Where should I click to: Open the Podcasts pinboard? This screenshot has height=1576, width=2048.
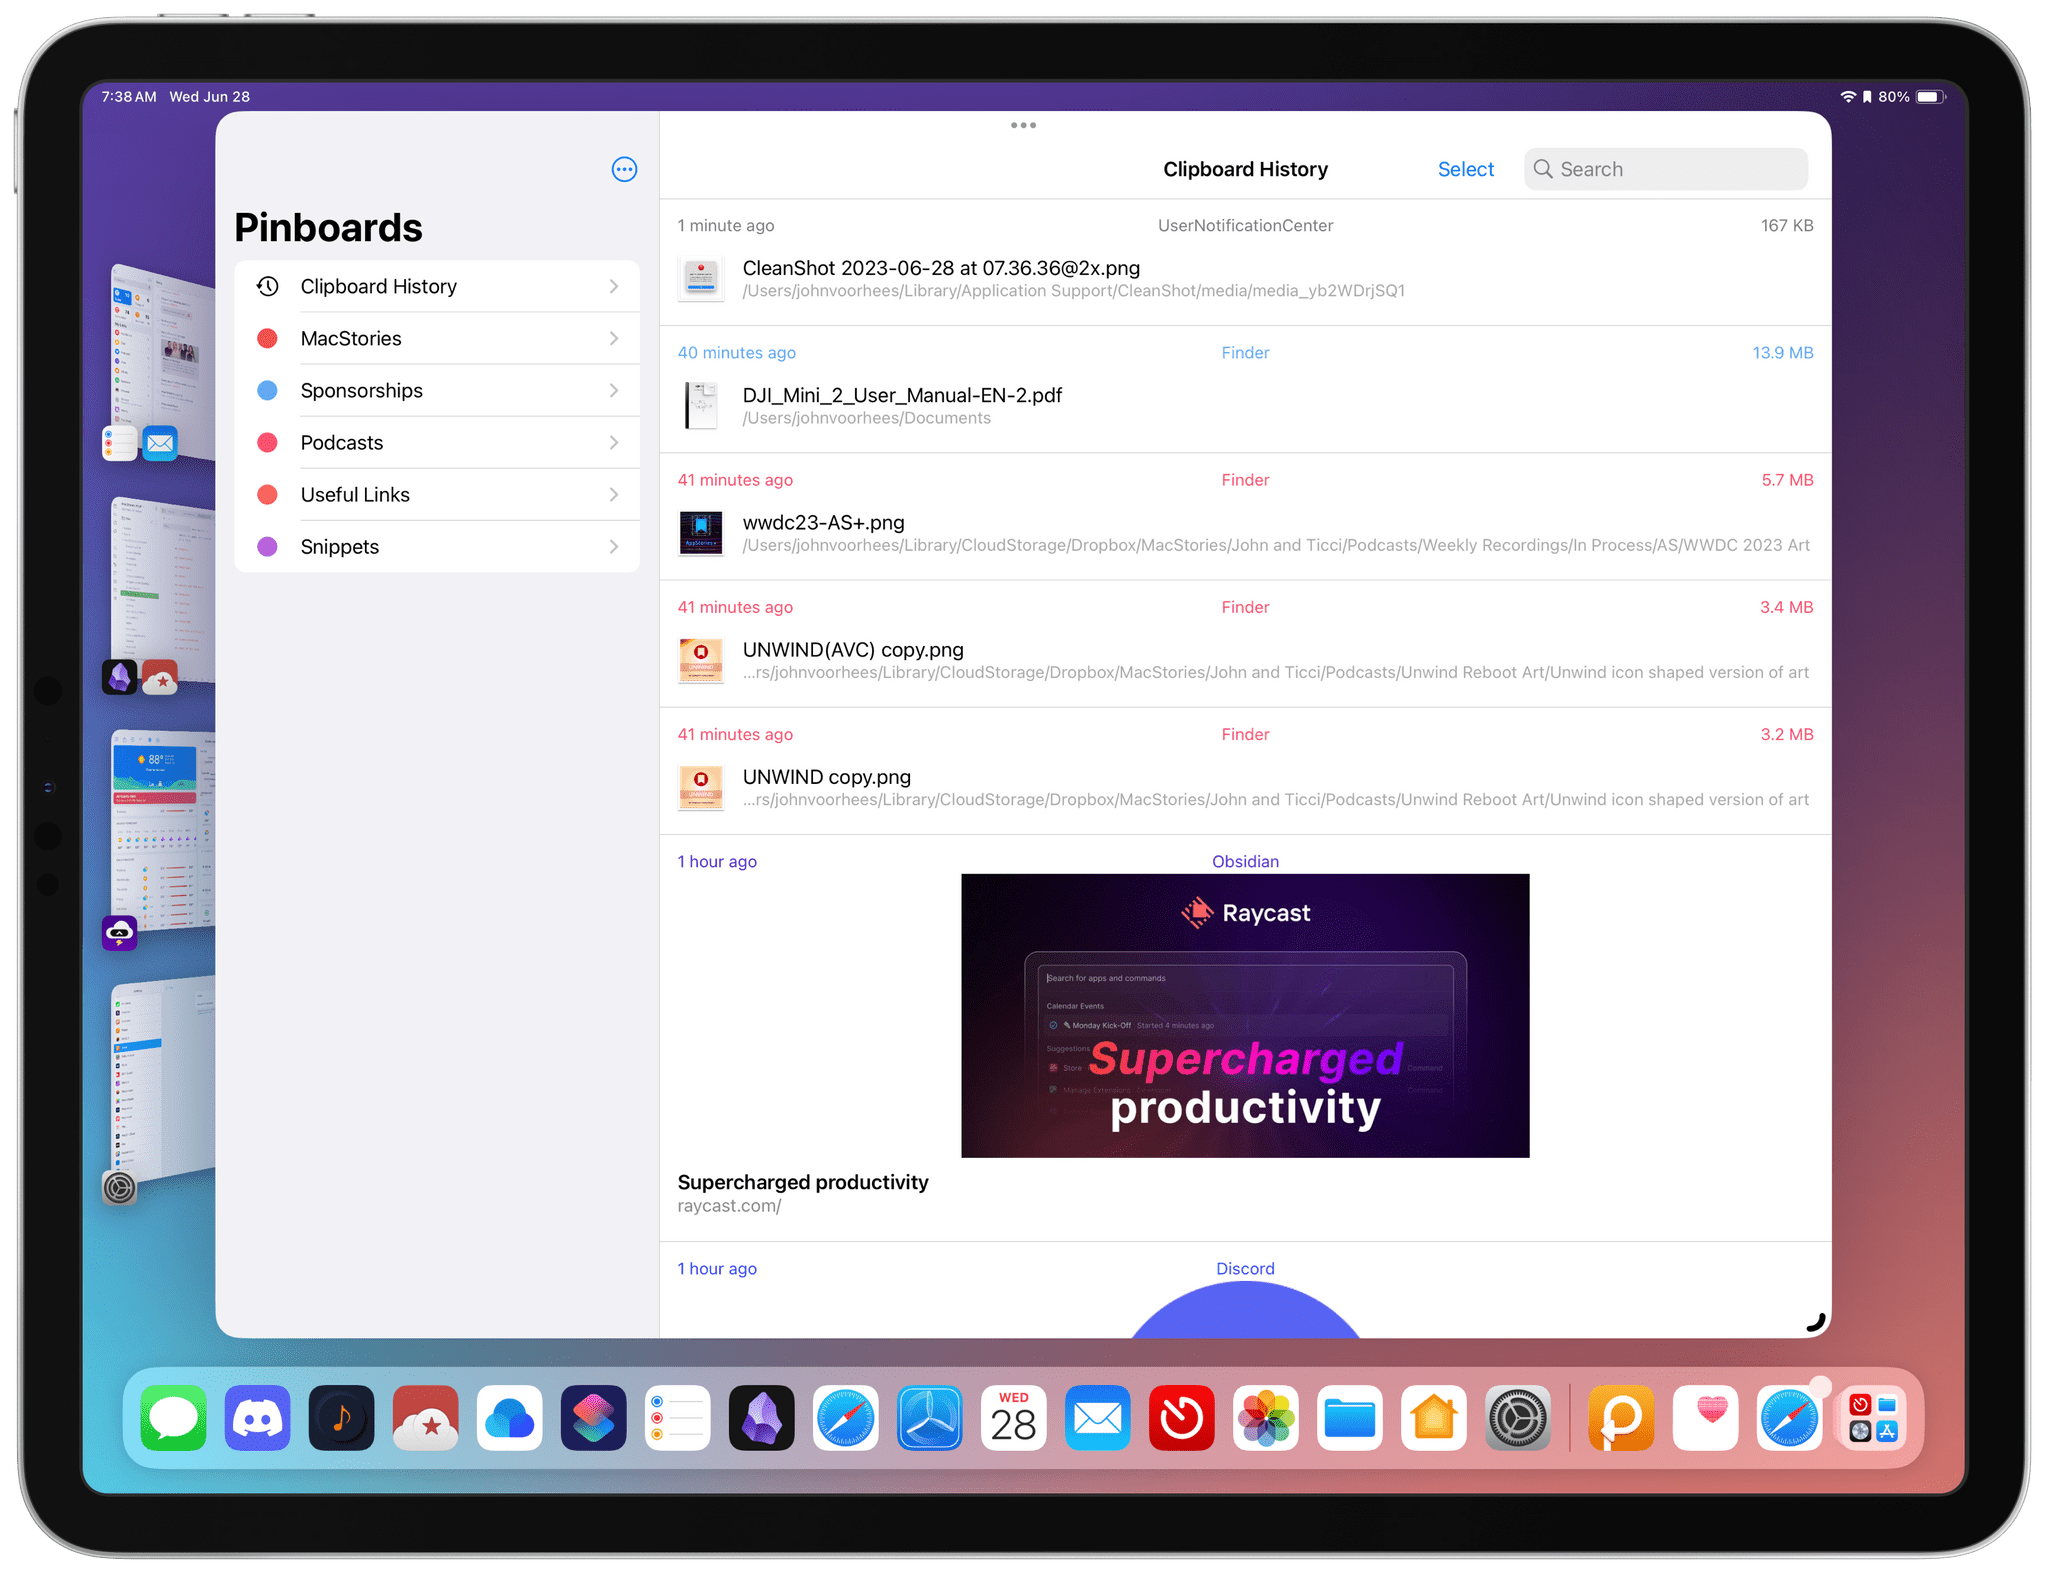pyautogui.click(x=437, y=442)
